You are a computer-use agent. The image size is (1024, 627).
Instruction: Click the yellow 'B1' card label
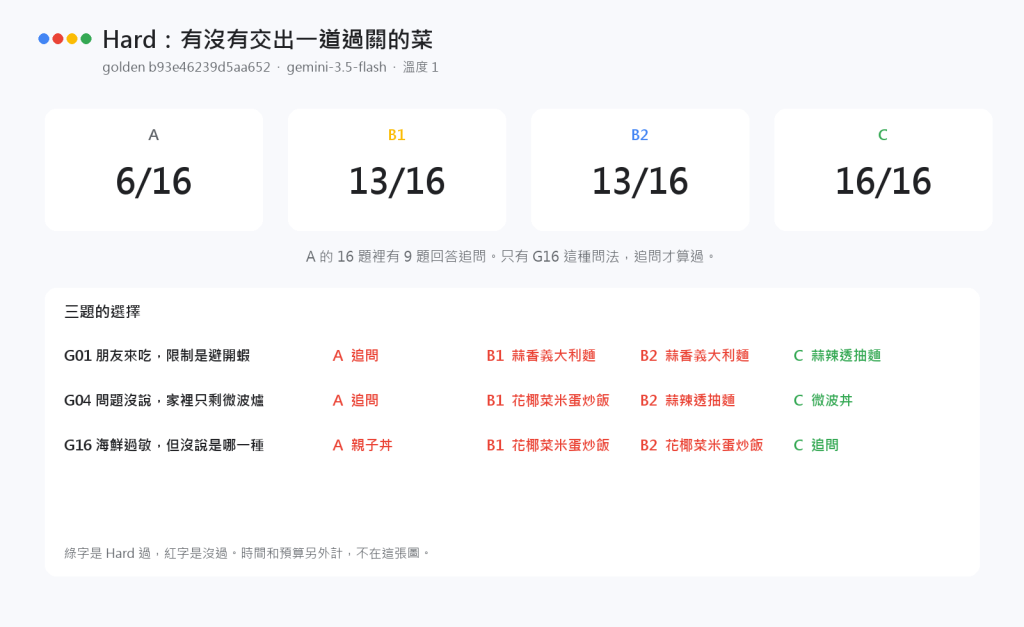tap(396, 135)
